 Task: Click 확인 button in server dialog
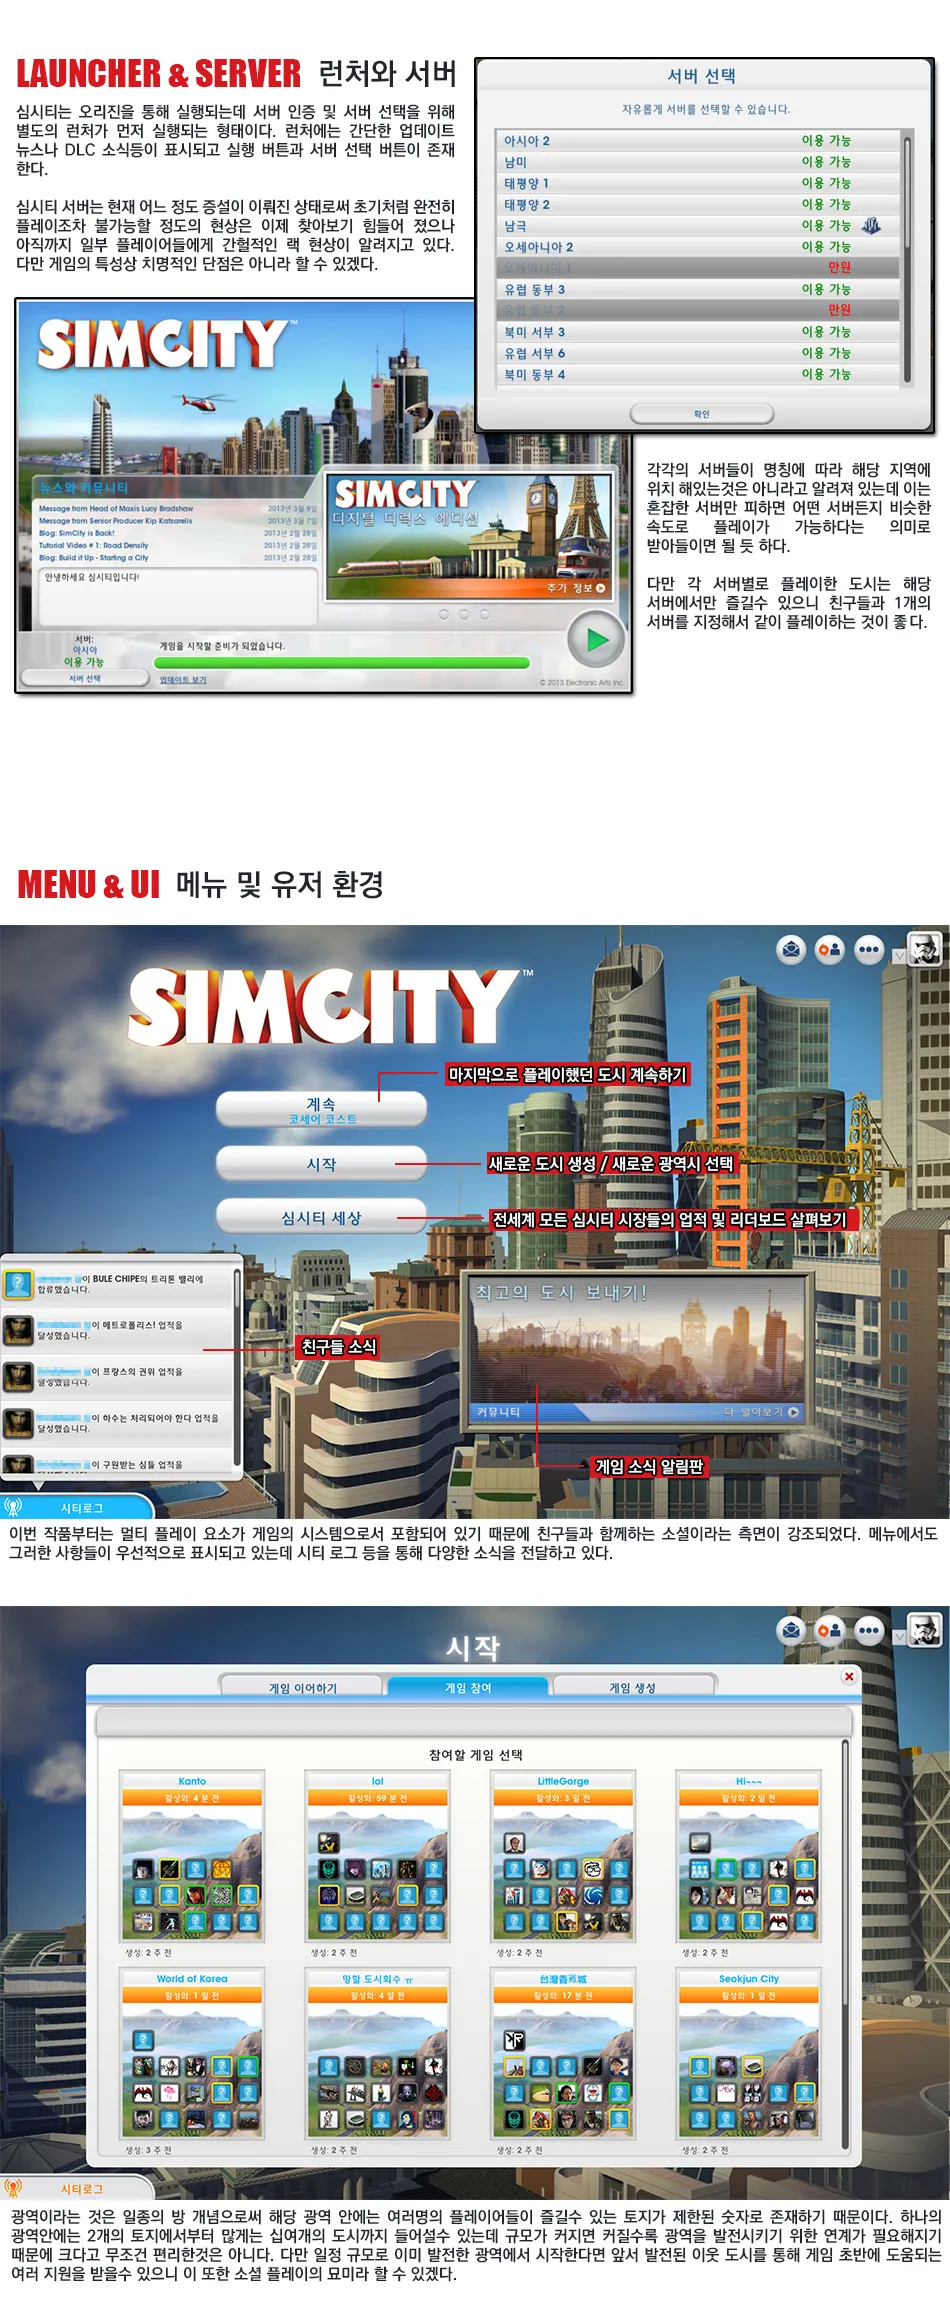[702, 413]
